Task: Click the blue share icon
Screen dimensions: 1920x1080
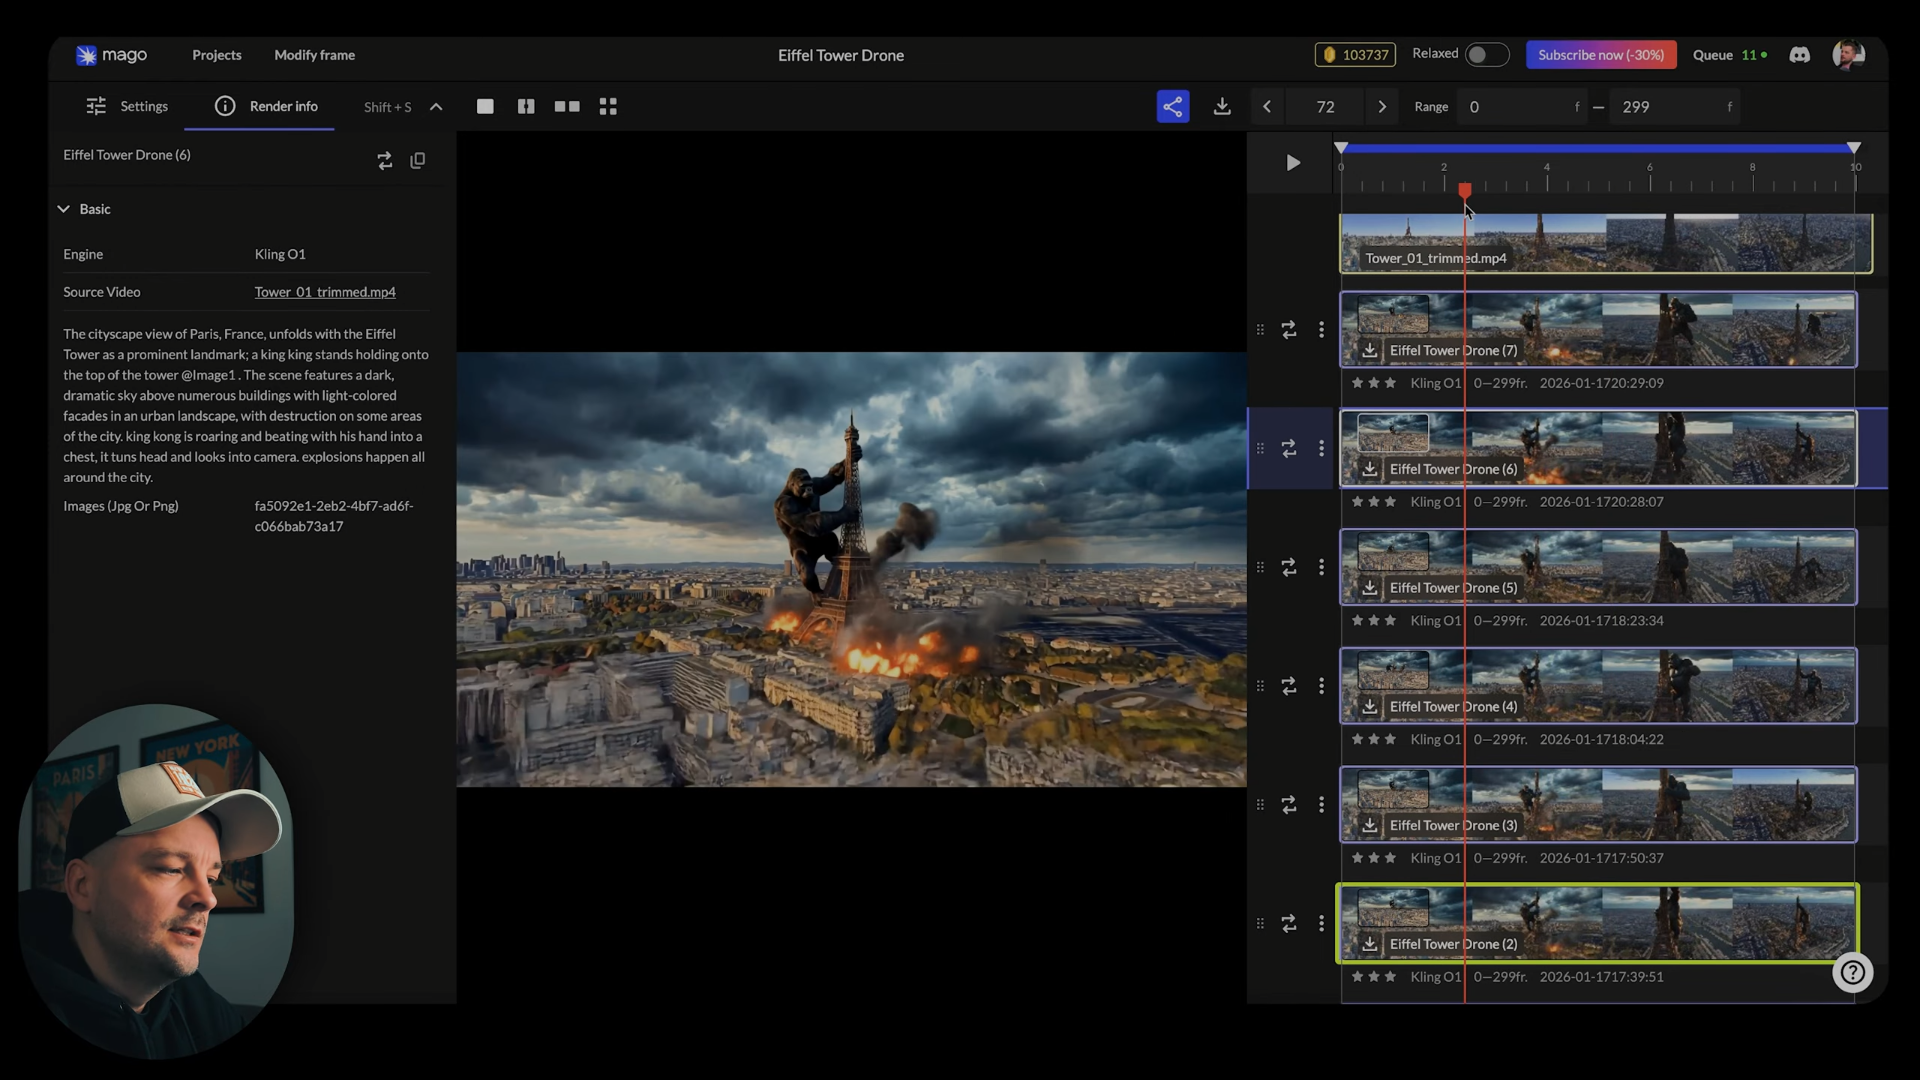Action: (1173, 107)
